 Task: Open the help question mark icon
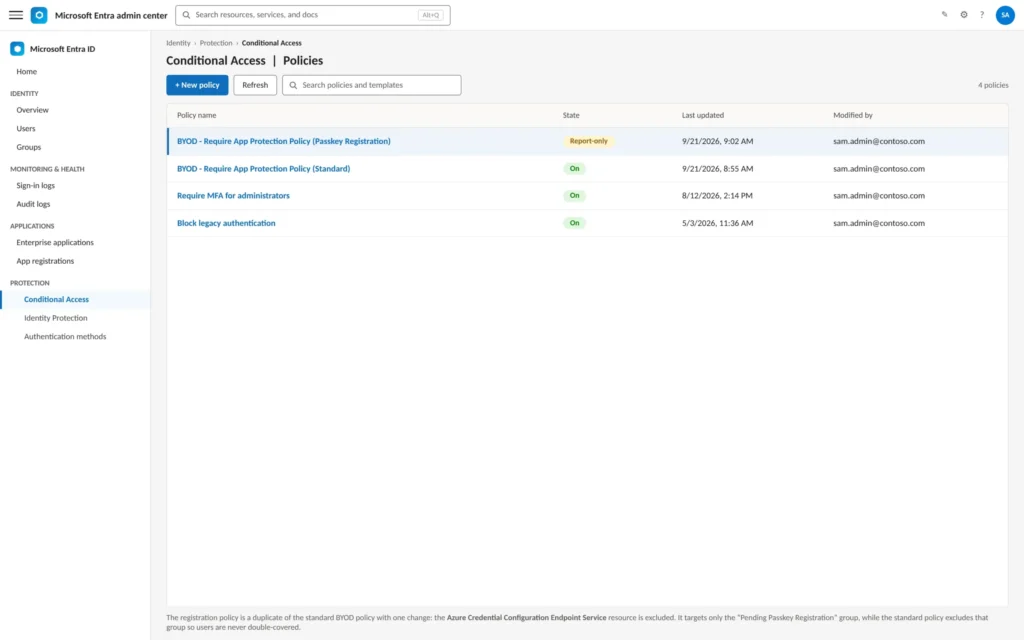(x=982, y=14)
